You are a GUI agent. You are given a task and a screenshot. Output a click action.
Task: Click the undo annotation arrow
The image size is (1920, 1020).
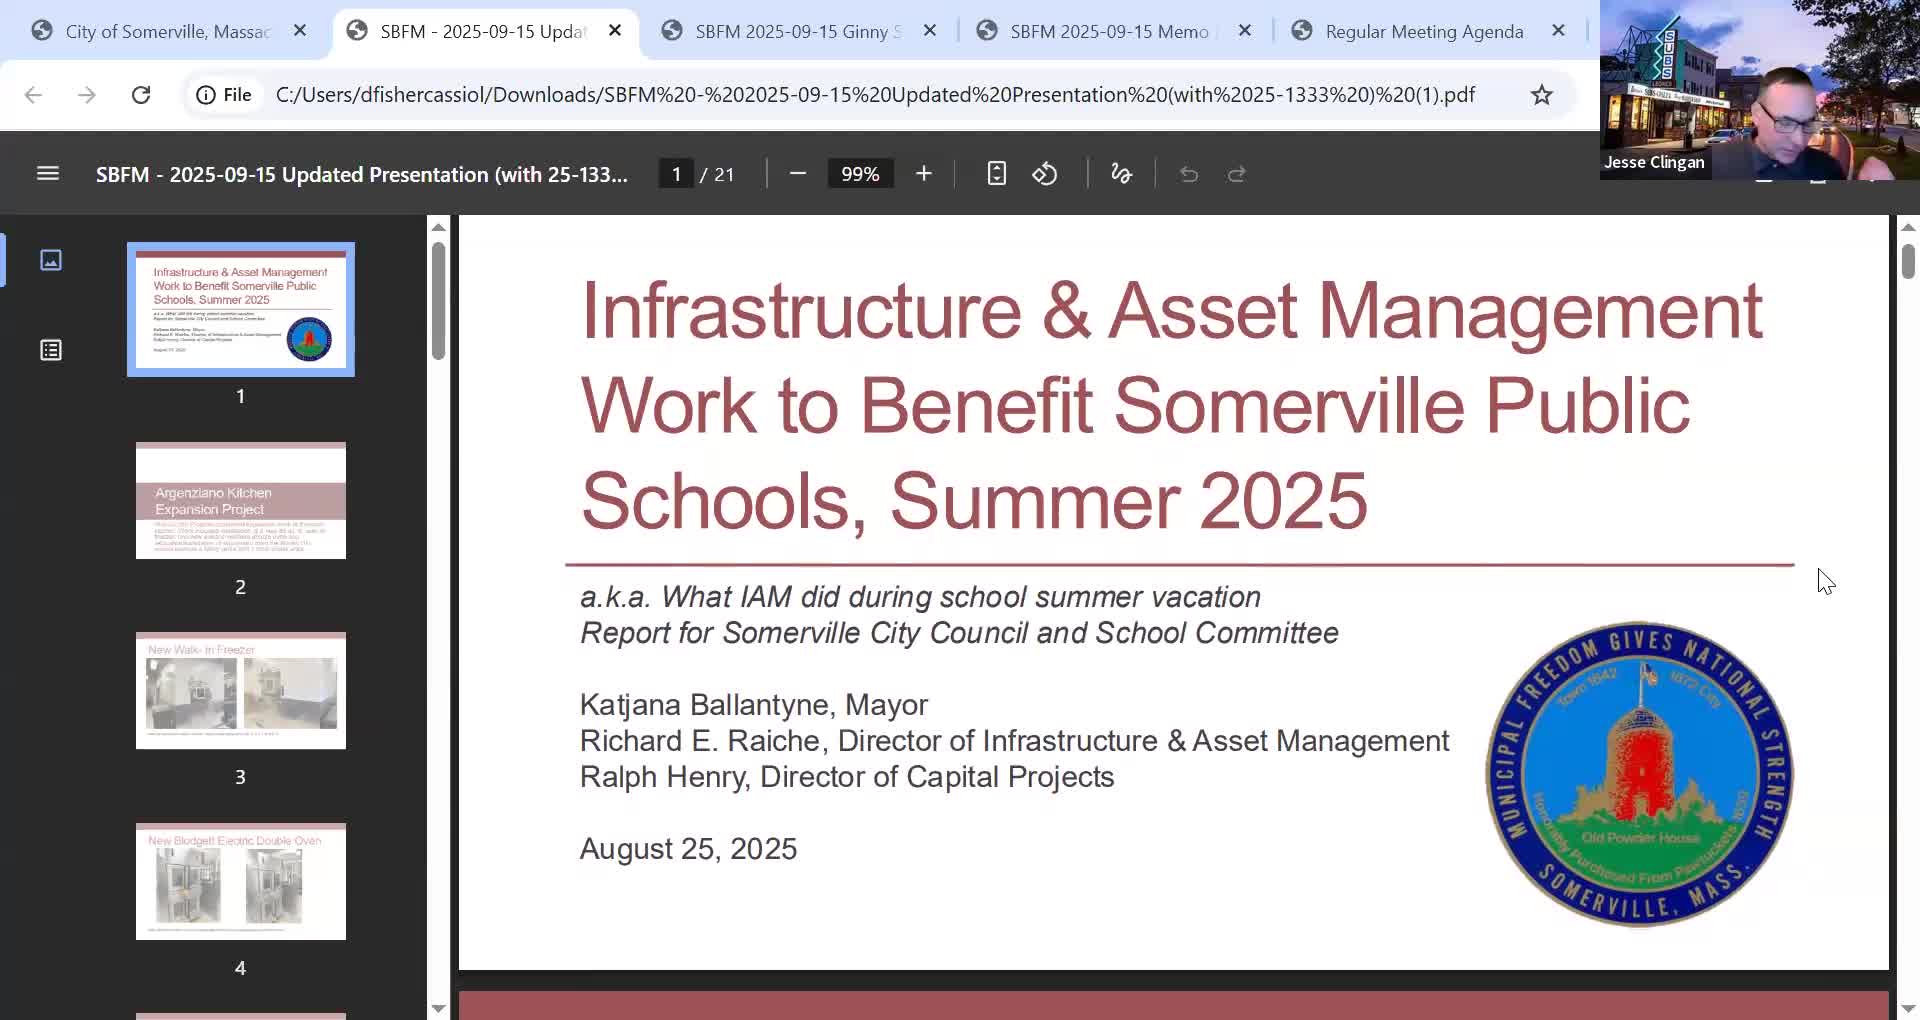click(1189, 174)
